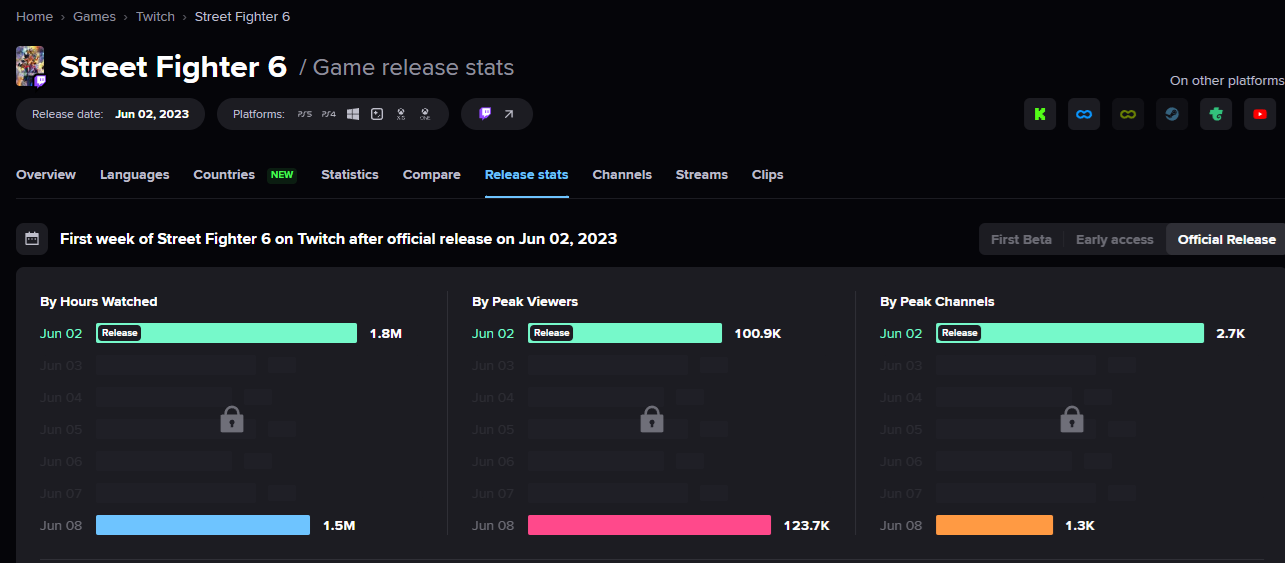Image resolution: width=1285 pixels, height=563 pixels.
Task: Click the lock icon in Hours Watched
Action: coord(232,419)
